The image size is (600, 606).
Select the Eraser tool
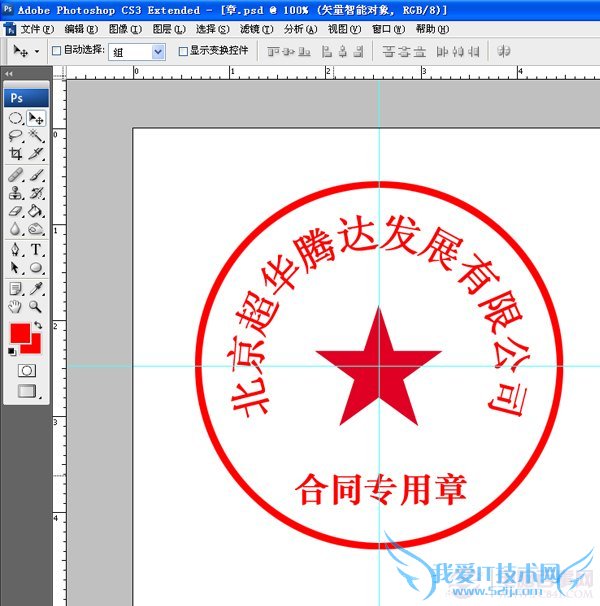[x=15, y=211]
